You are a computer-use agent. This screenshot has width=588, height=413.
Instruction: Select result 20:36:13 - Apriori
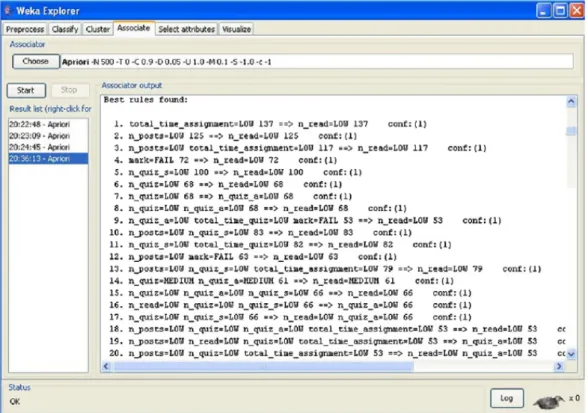pyautogui.click(x=48, y=159)
